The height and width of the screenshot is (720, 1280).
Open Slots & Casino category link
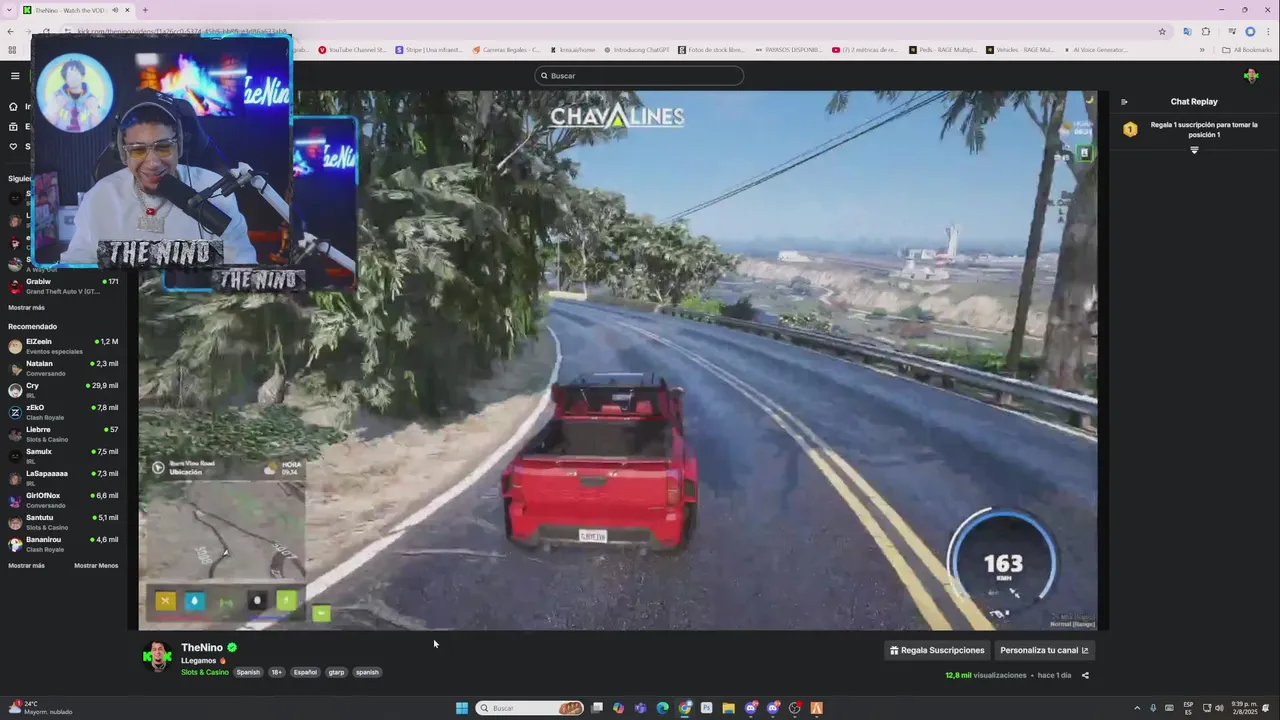(205, 672)
